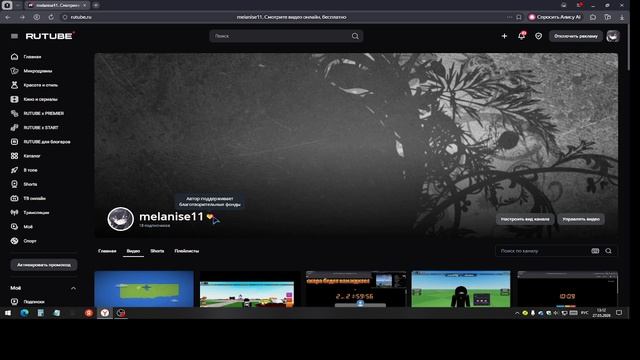
Task: Open Windows Start menu
Action: click(8, 313)
